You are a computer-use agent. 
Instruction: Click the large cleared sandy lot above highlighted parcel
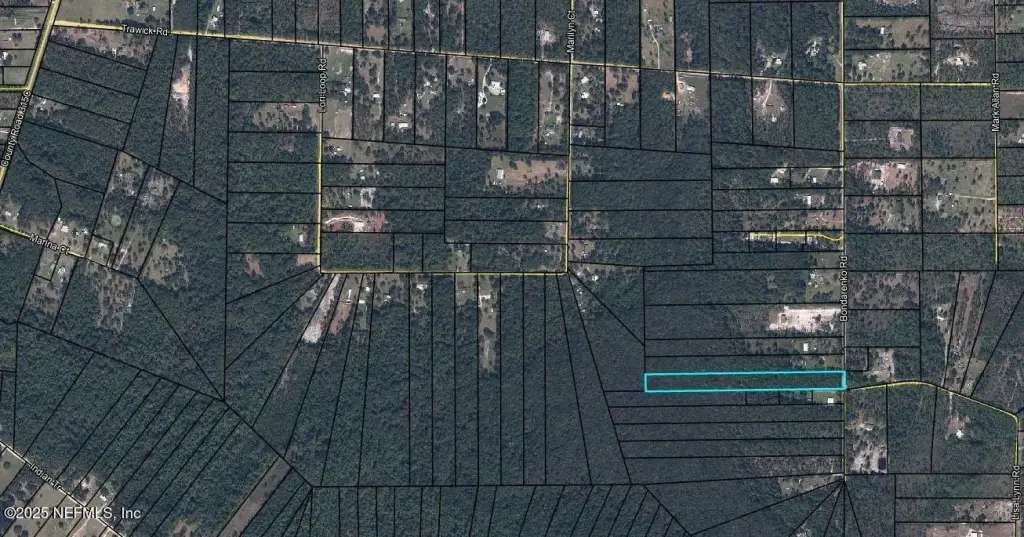coord(803,319)
